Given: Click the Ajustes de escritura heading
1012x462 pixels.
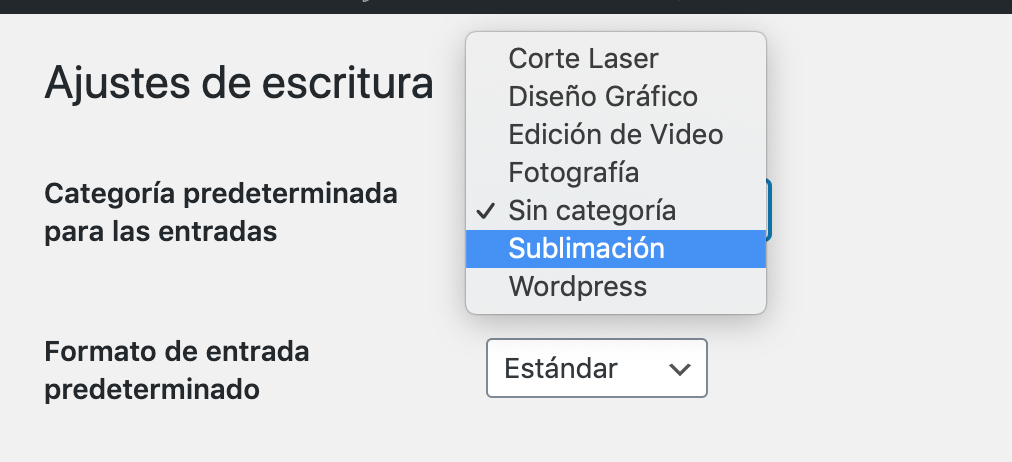Looking at the screenshot, I should (x=239, y=83).
